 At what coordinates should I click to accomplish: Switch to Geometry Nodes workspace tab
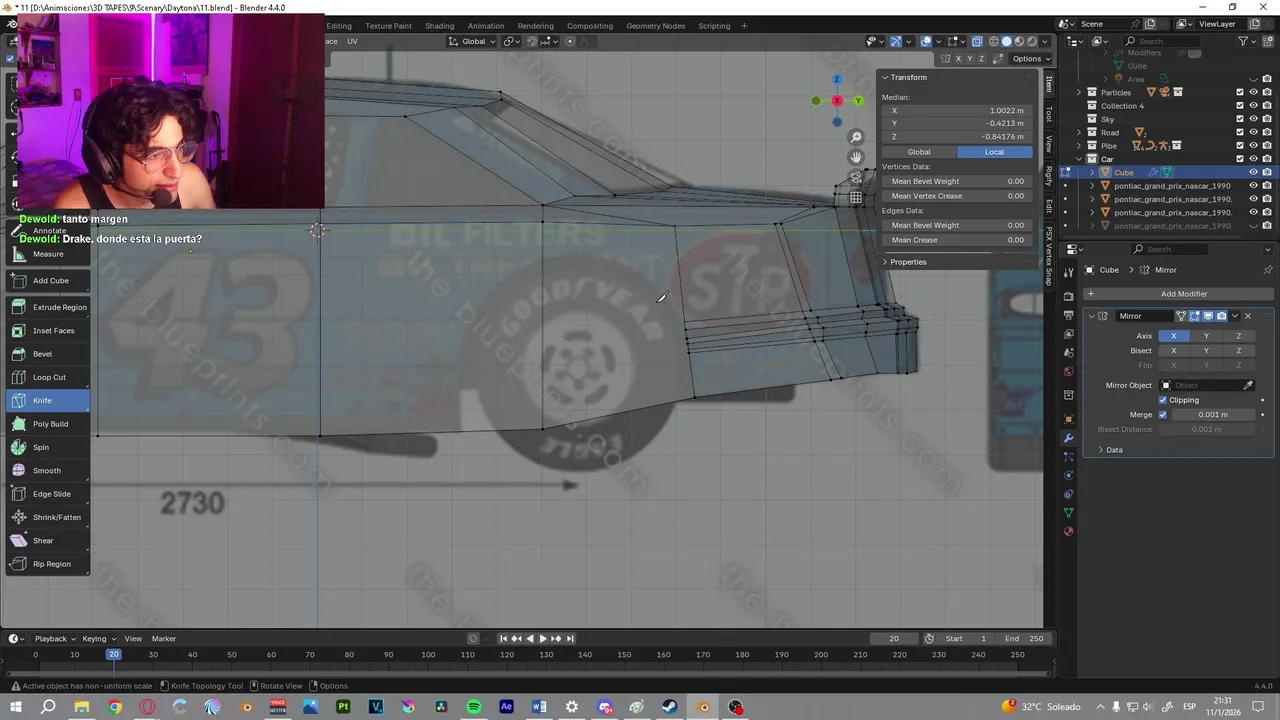click(656, 26)
